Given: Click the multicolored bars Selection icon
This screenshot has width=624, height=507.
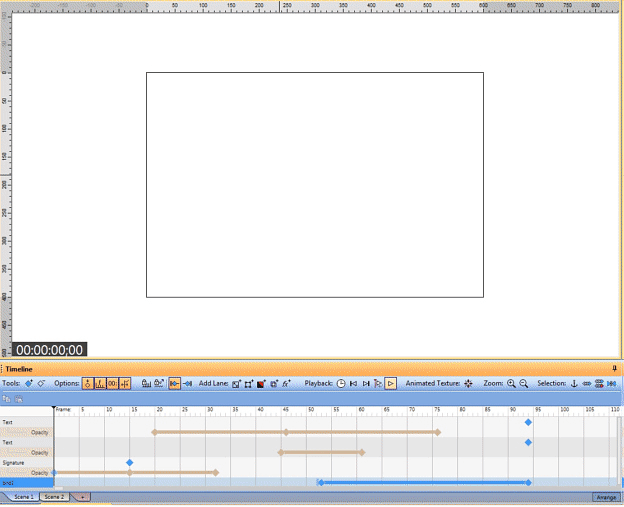Looking at the screenshot, I should [x=599, y=384].
